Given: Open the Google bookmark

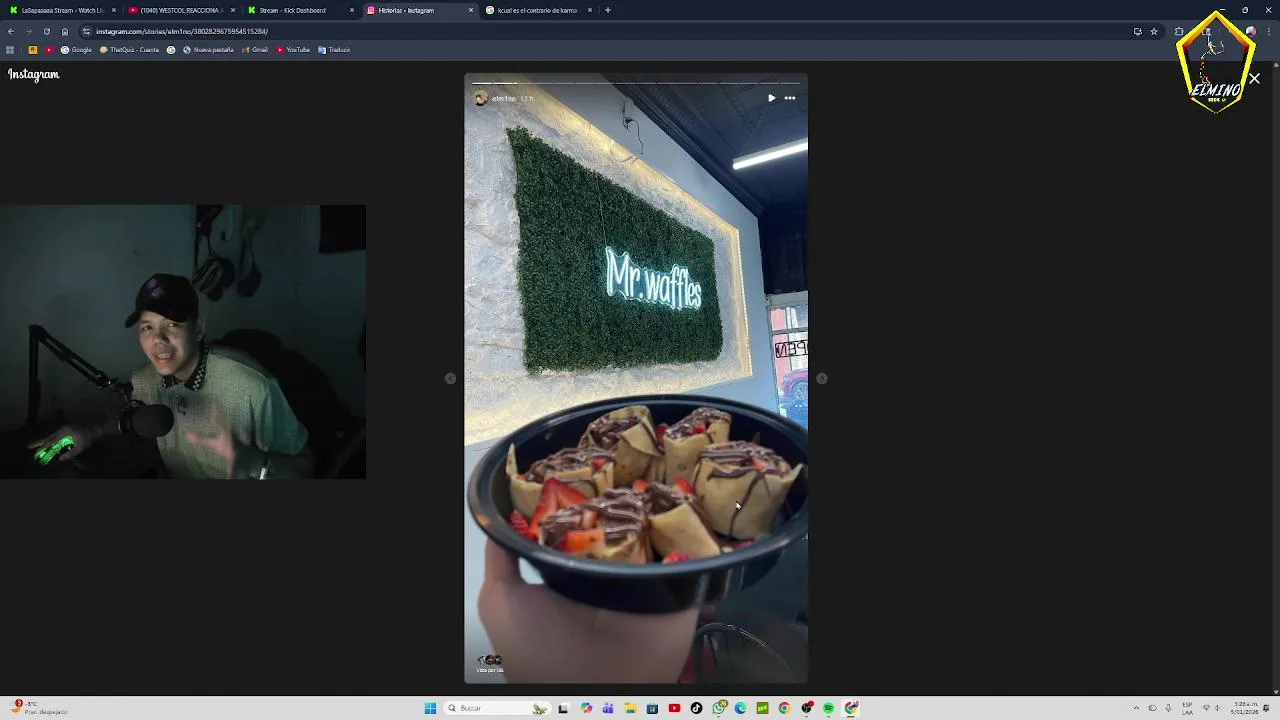Looking at the screenshot, I should click(x=76, y=50).
